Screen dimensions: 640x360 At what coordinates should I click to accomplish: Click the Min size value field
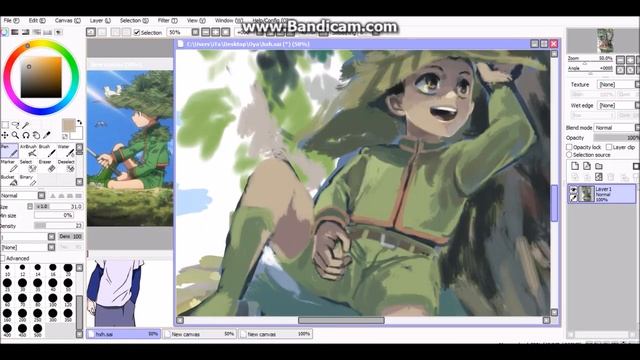pos(54,215)
